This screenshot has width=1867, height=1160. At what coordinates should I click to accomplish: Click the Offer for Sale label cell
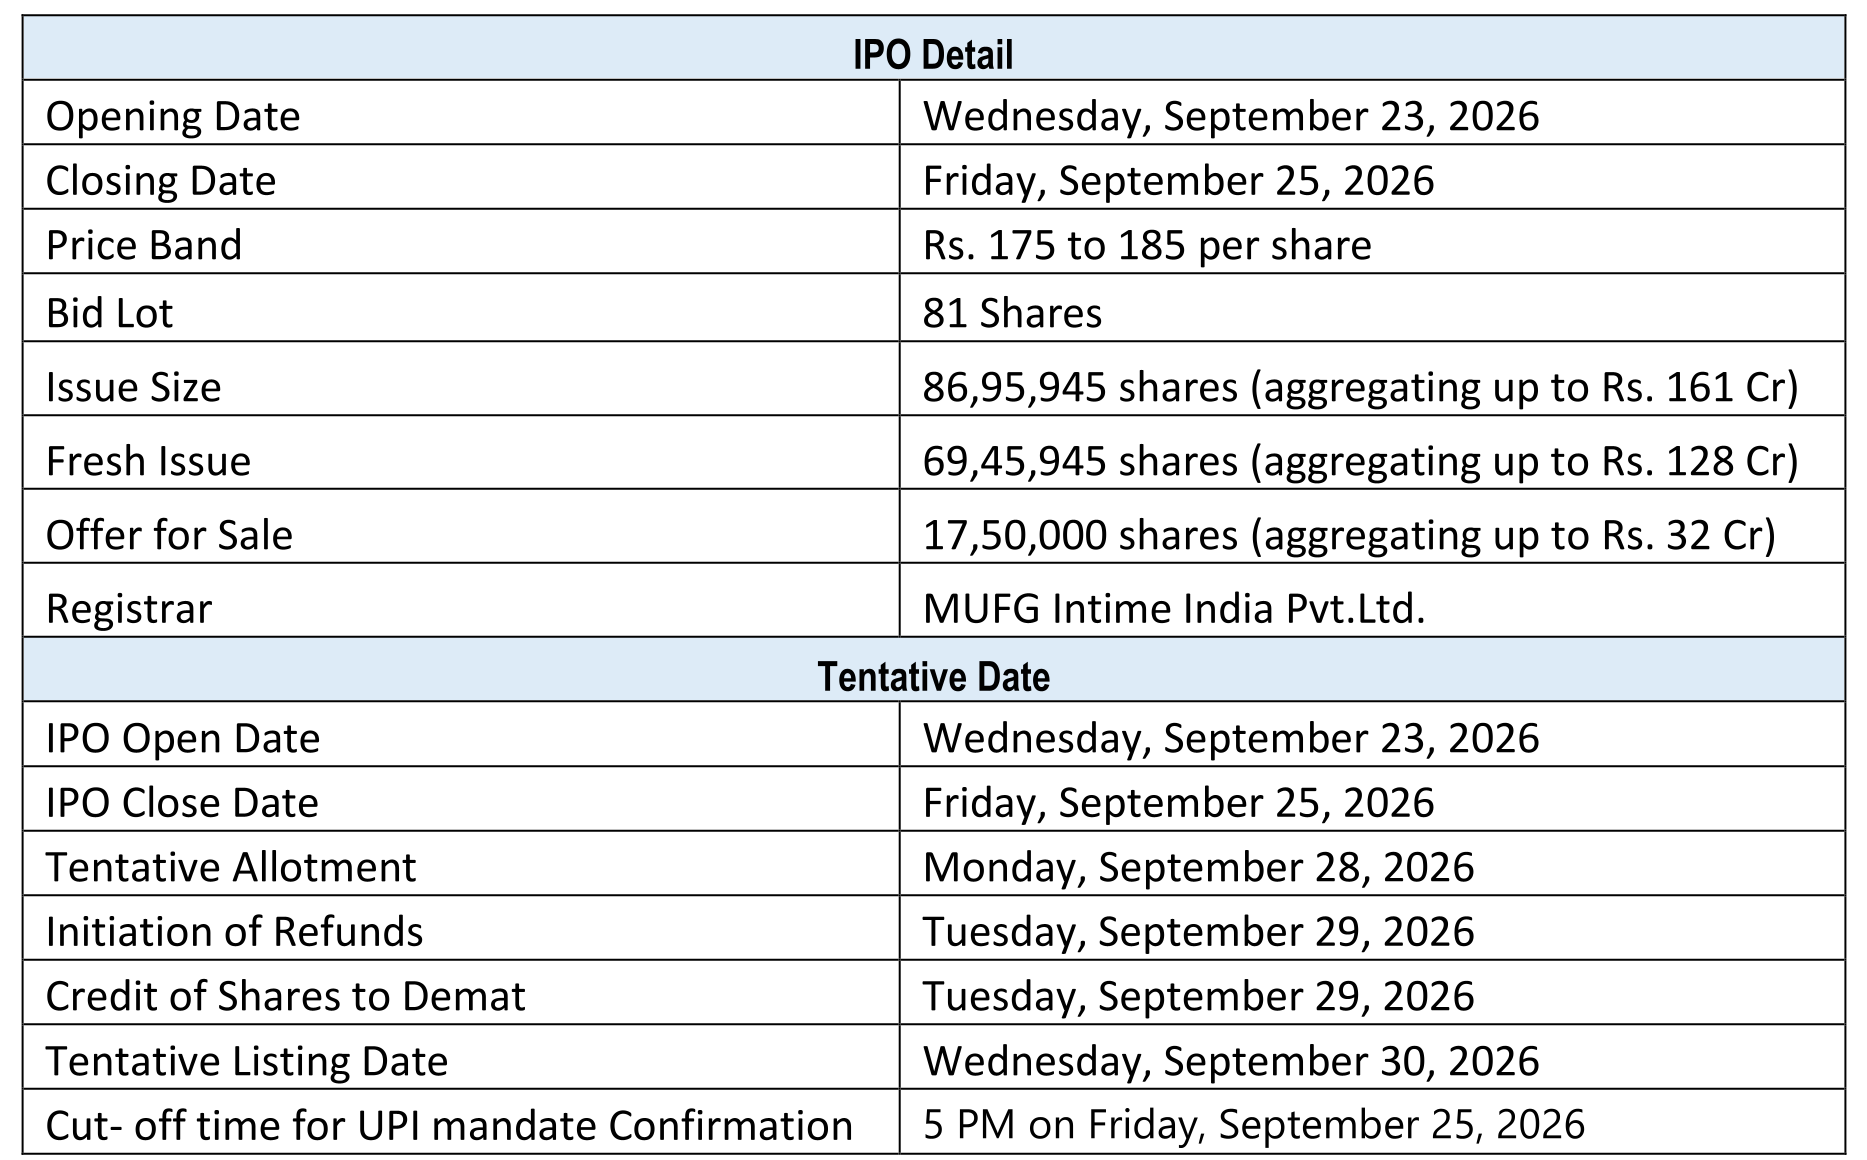[461, 526]
